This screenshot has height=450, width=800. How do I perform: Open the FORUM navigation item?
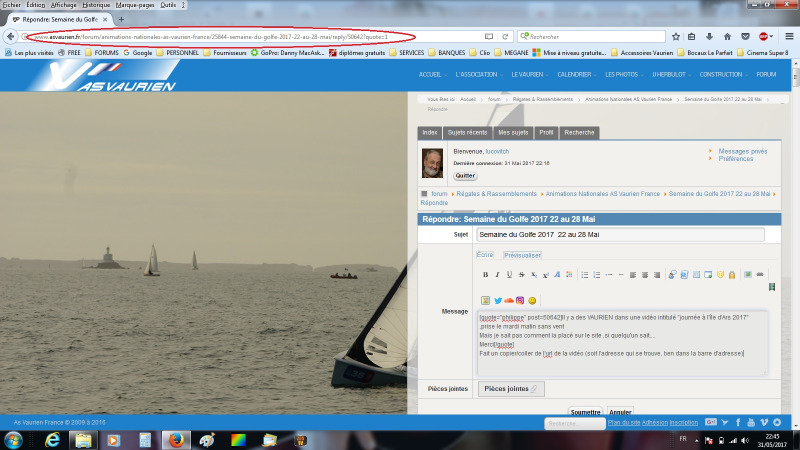pyautogui.click(x=766, y=74)
